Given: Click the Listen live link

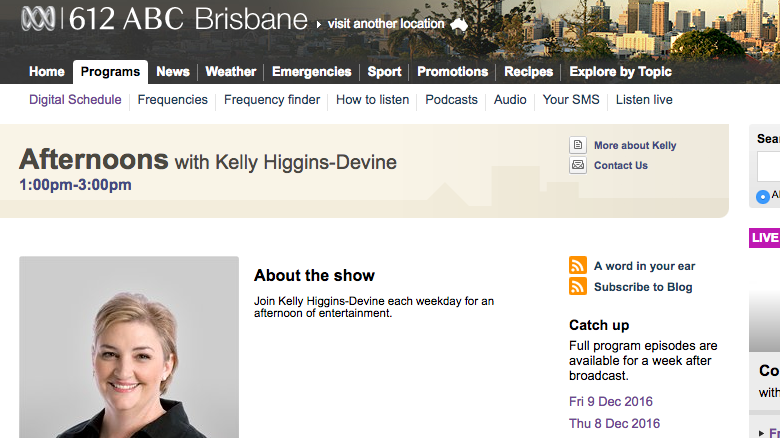Looking at the screenshot, I should (x=644, y=100).
